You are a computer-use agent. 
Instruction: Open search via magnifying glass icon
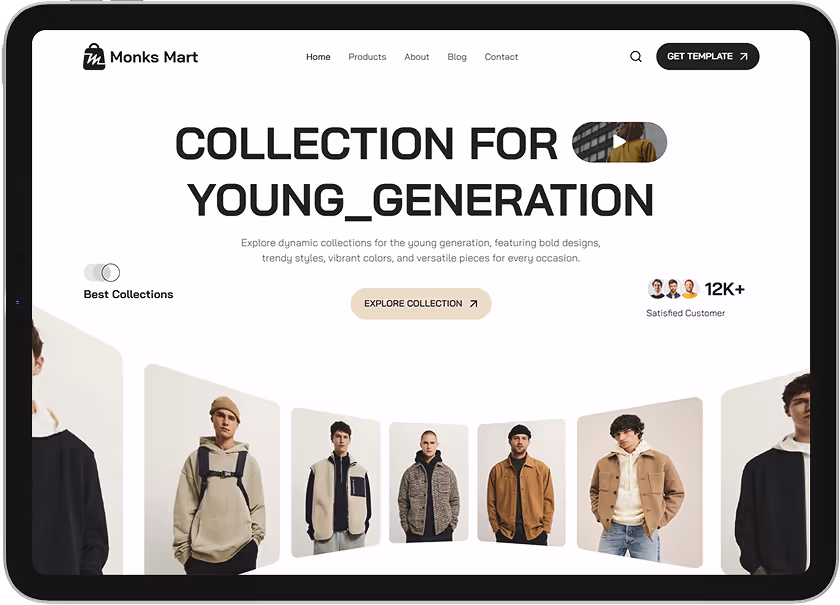(636, 56)
